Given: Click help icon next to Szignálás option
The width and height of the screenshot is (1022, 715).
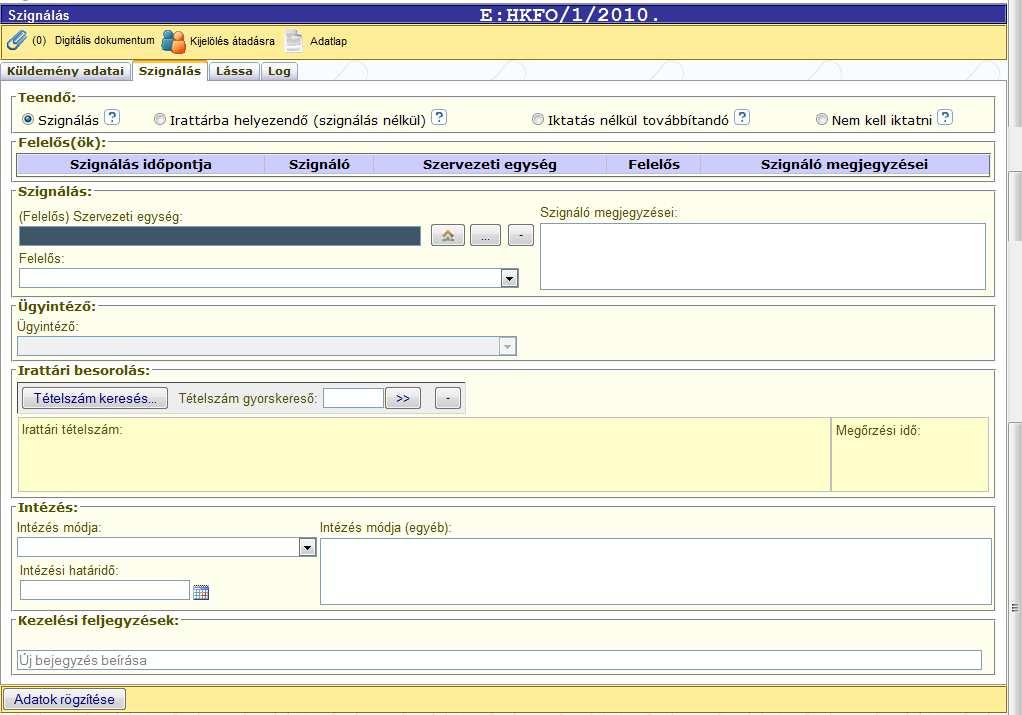Looking at the screenshot, I should tap(113, 117).
